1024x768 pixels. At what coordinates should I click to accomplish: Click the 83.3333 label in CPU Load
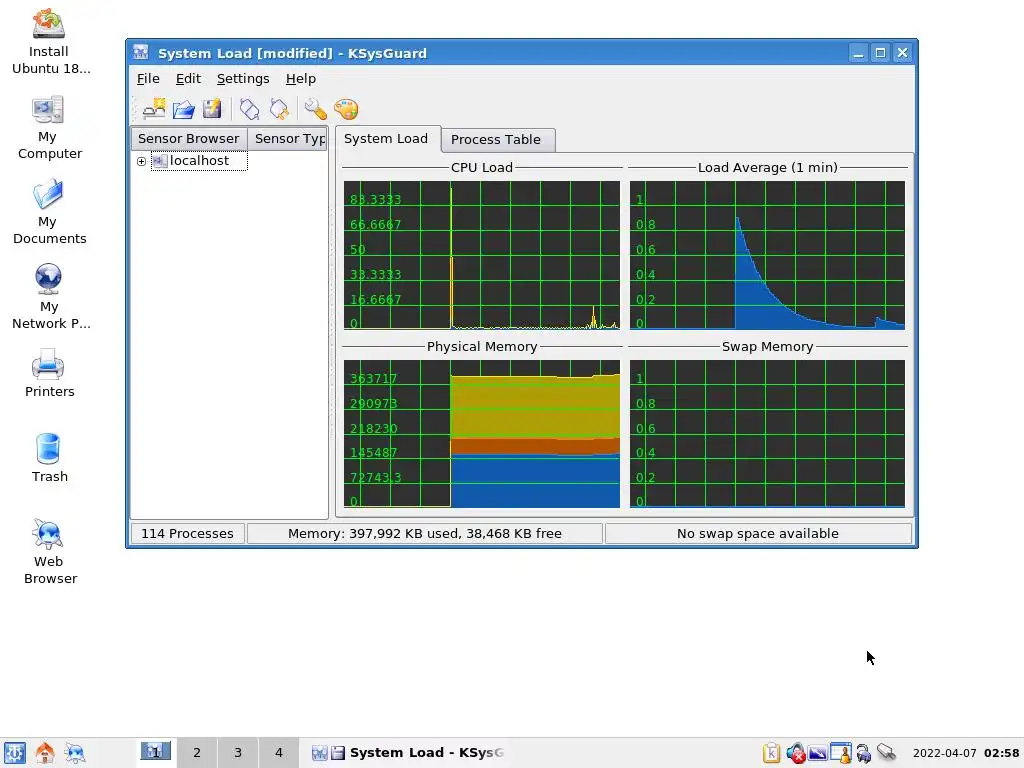click(x=376, y=200)
